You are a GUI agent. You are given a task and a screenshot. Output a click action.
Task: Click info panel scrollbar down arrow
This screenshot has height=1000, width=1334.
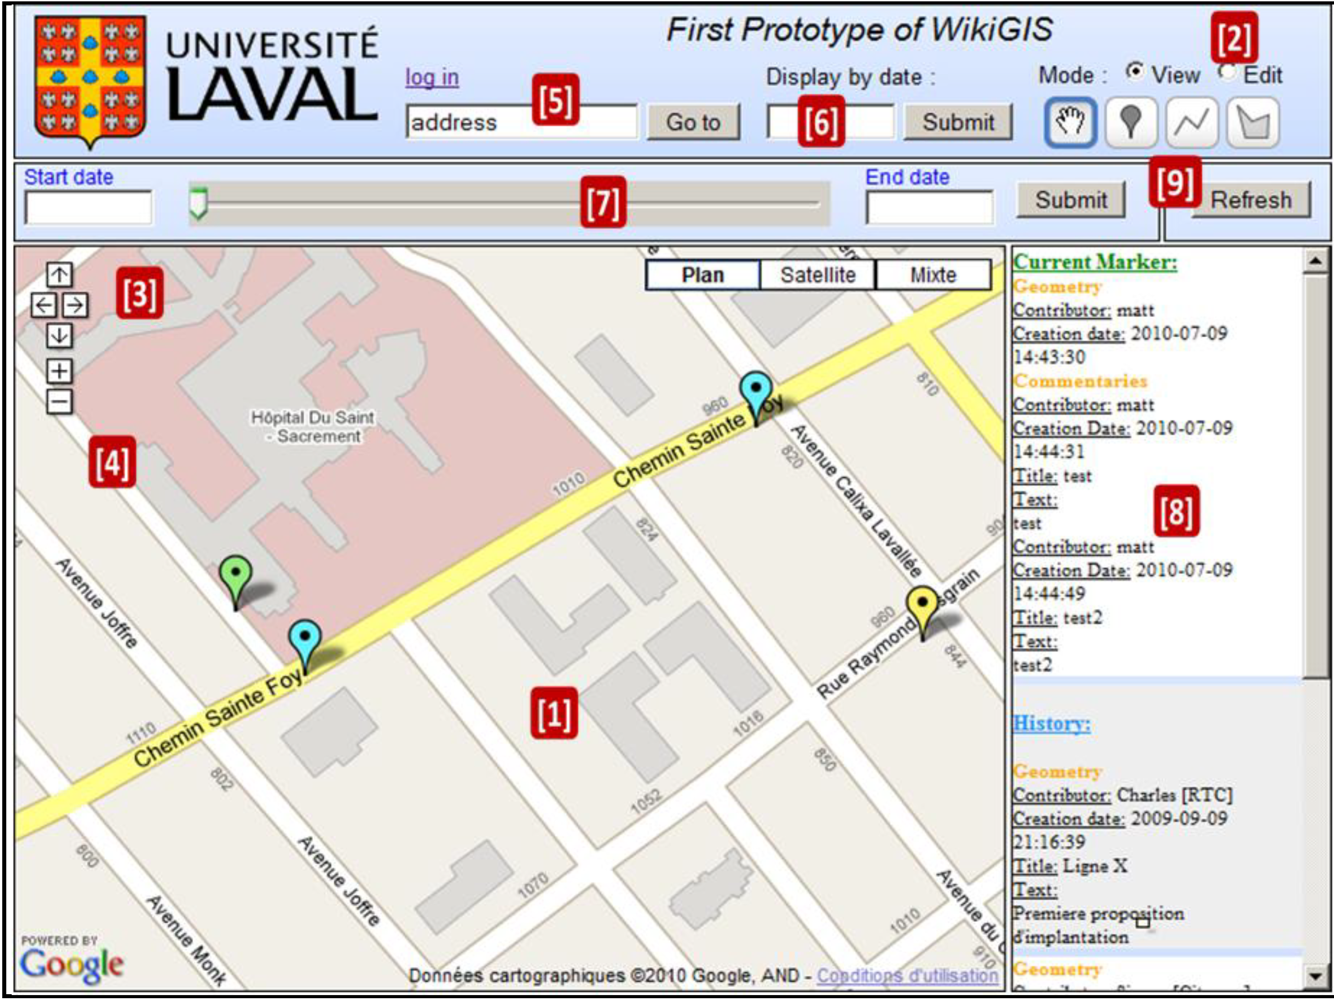point(1316,975)
